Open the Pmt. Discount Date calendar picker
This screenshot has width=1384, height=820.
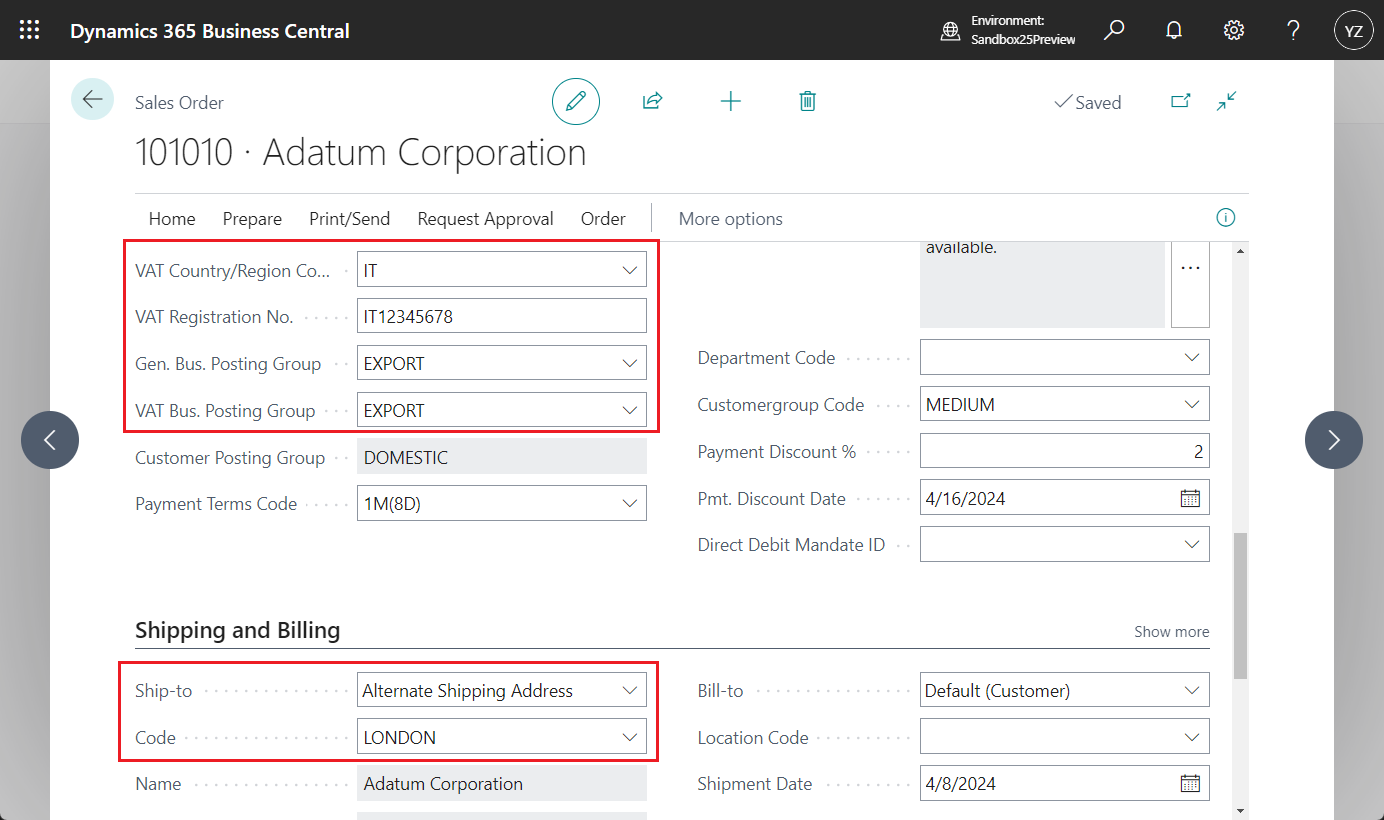point(1190,497)
